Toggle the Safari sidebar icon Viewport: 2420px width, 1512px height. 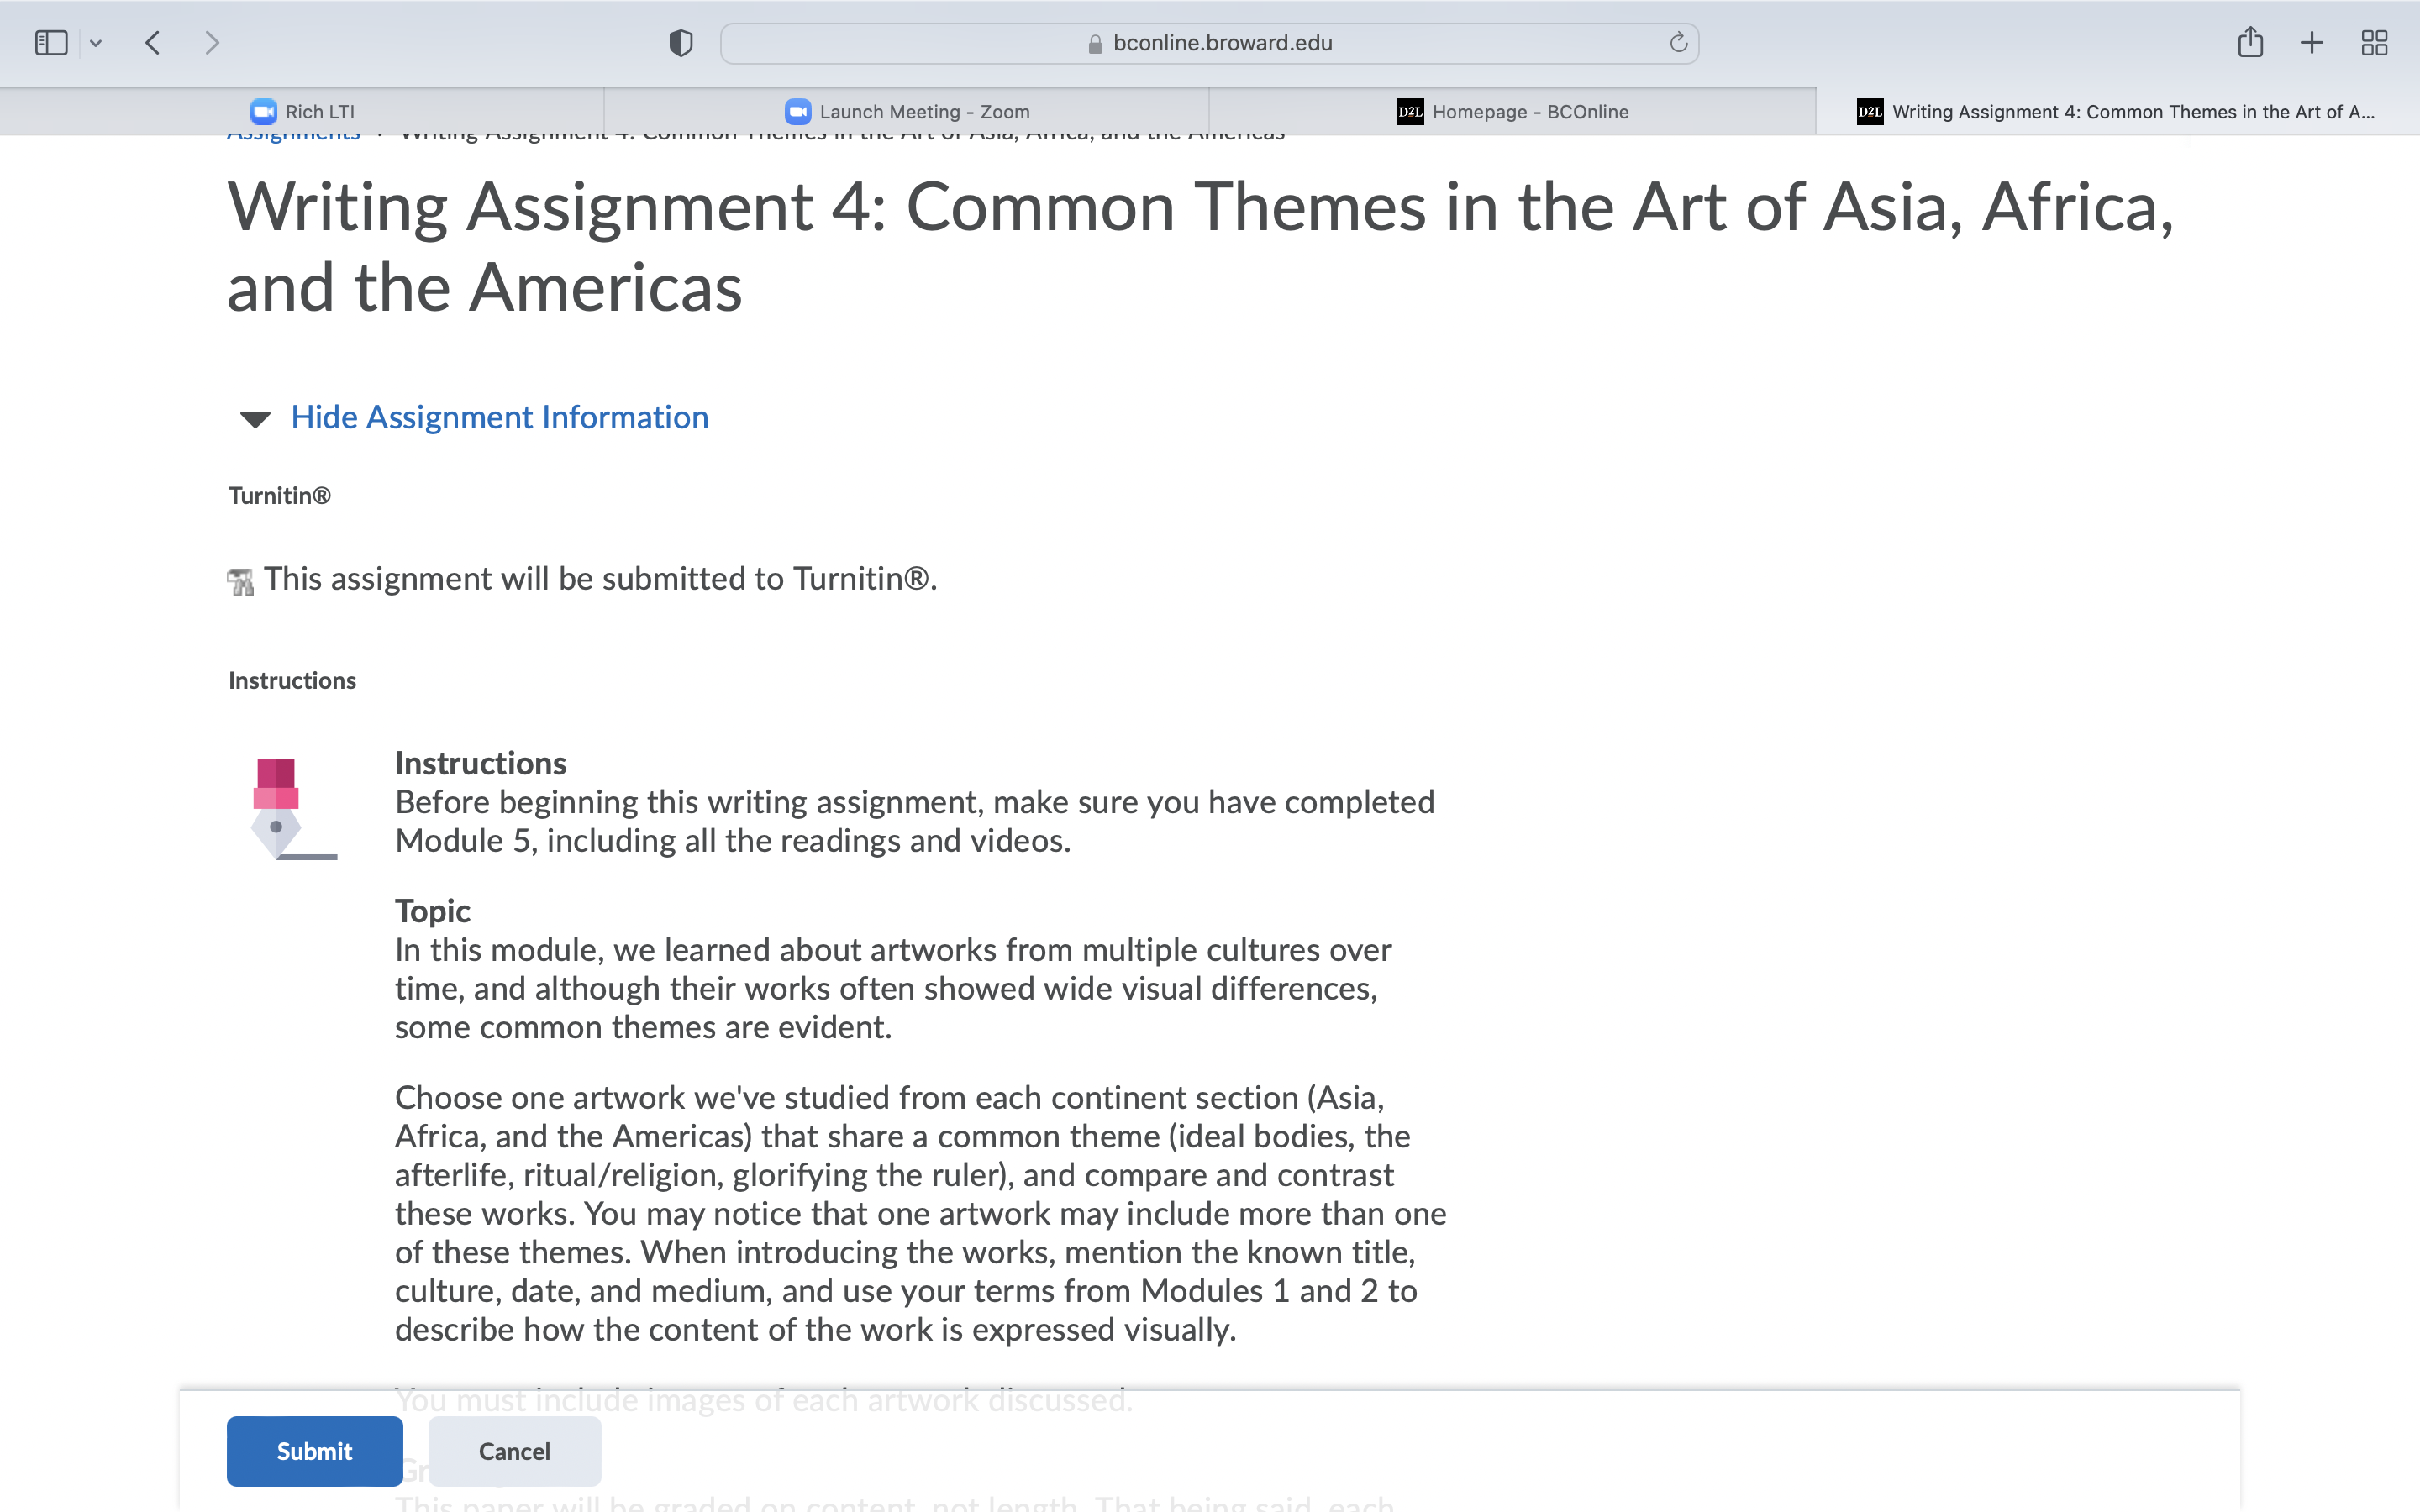tap(51, 43)
